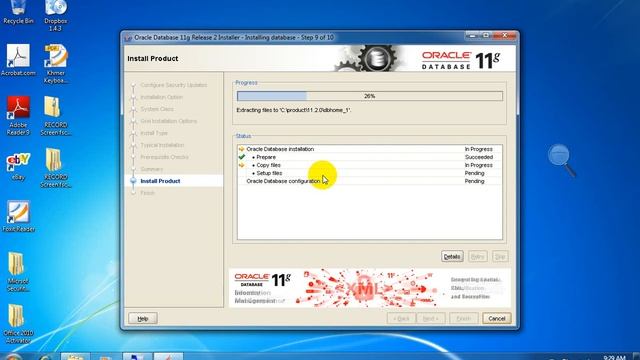
Task: Open the eBay desktop shortcut
Action: 18,167
